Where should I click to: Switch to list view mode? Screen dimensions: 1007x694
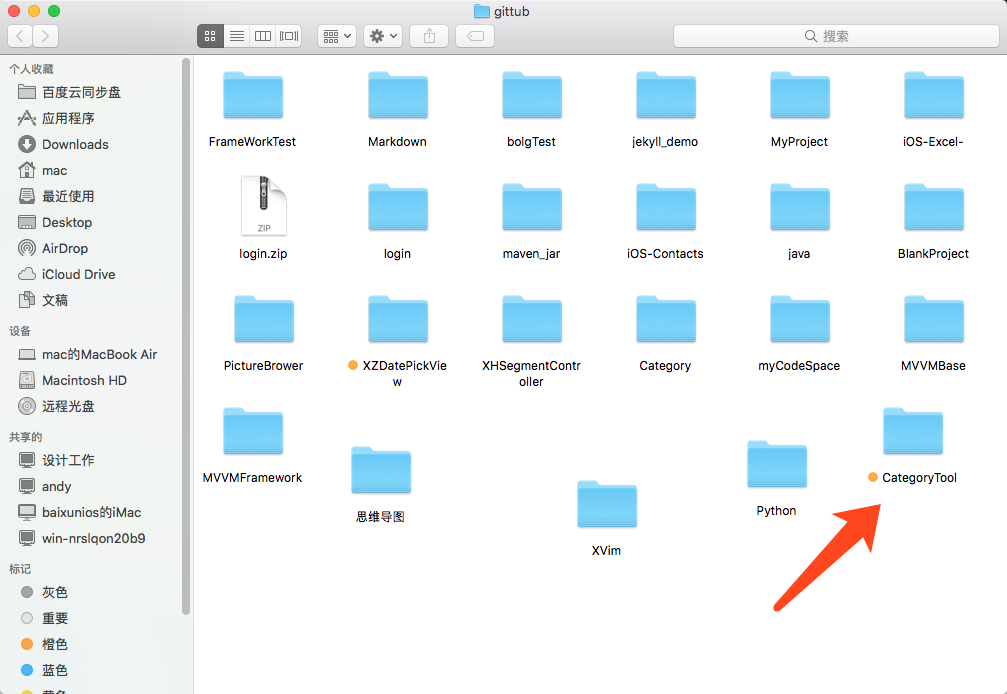(x=237, y=36)
